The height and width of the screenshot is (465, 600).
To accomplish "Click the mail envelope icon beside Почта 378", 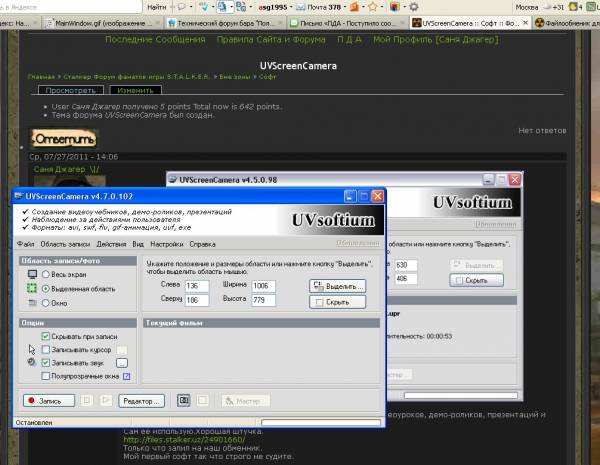I will pyautogui.click(x=301, y=7).
